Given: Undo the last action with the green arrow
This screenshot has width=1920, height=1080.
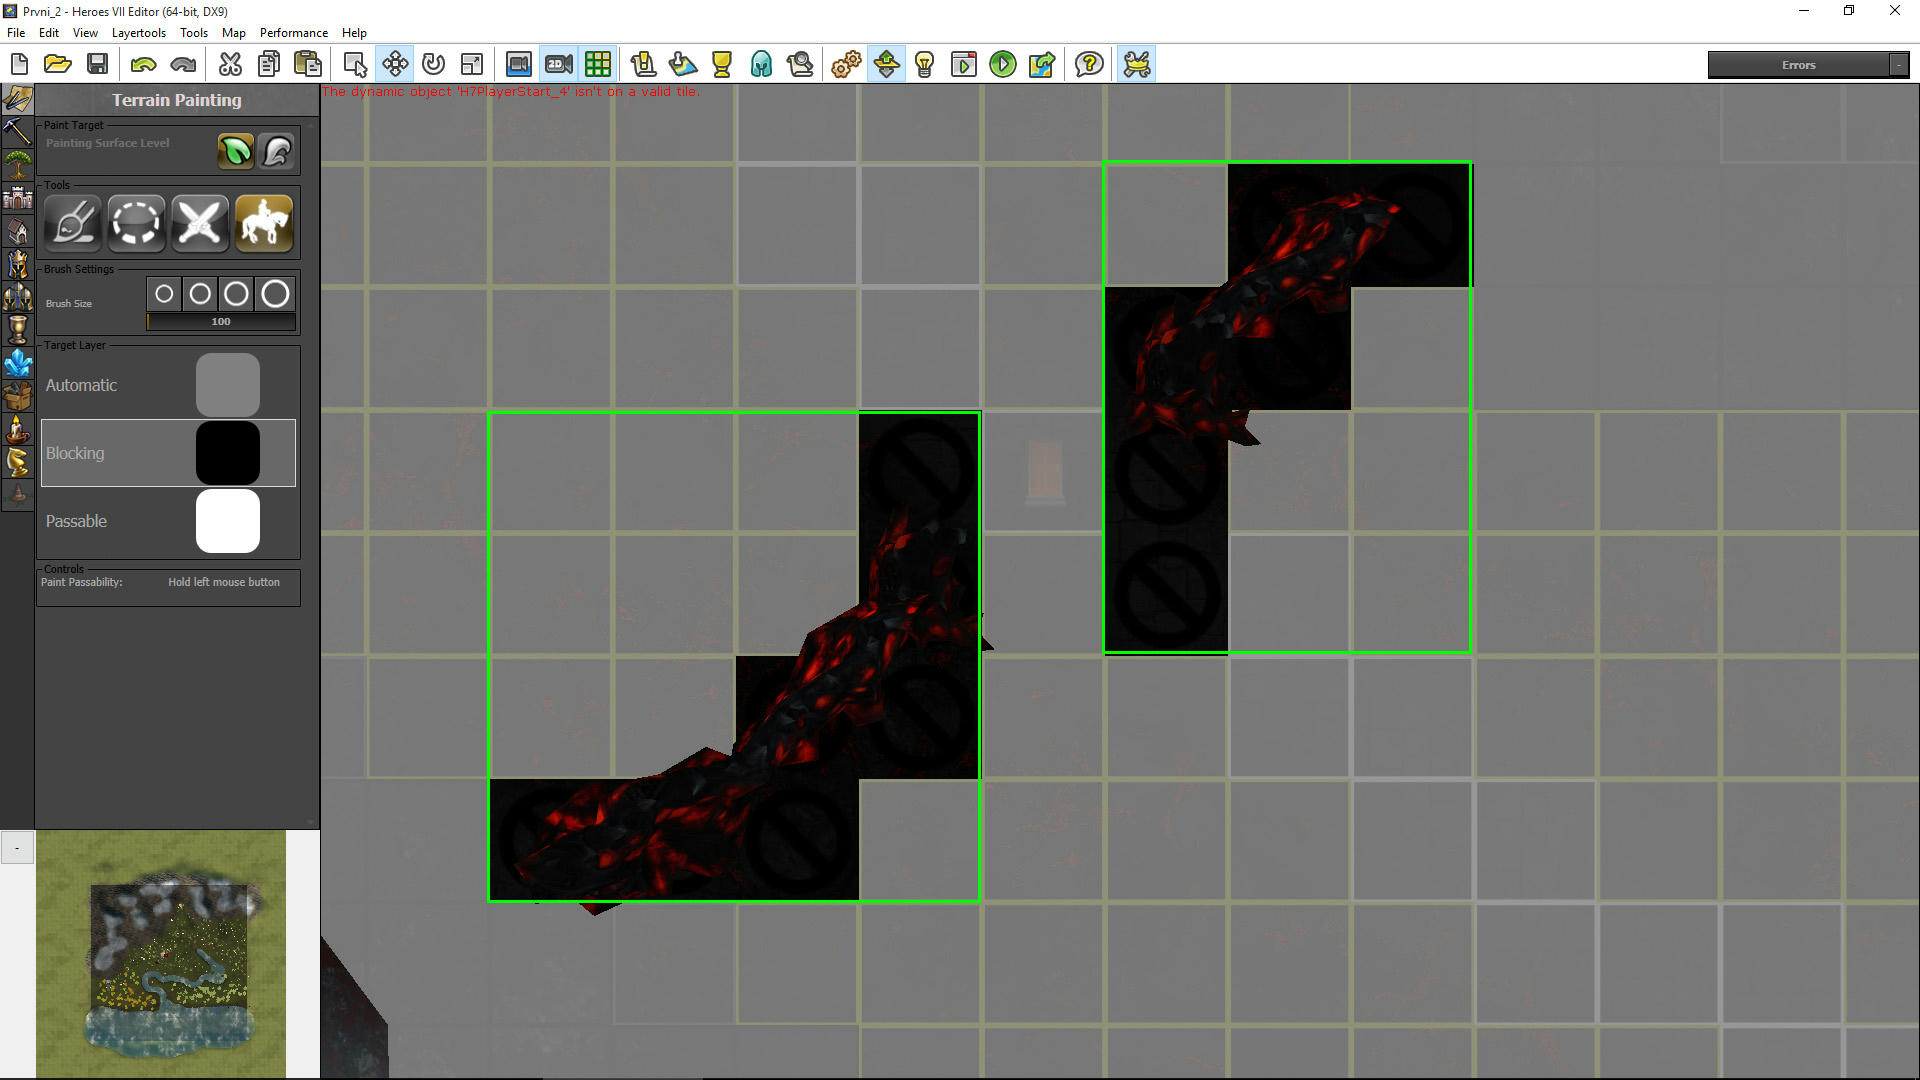Looking at the screenshot, I should (144, 65).
